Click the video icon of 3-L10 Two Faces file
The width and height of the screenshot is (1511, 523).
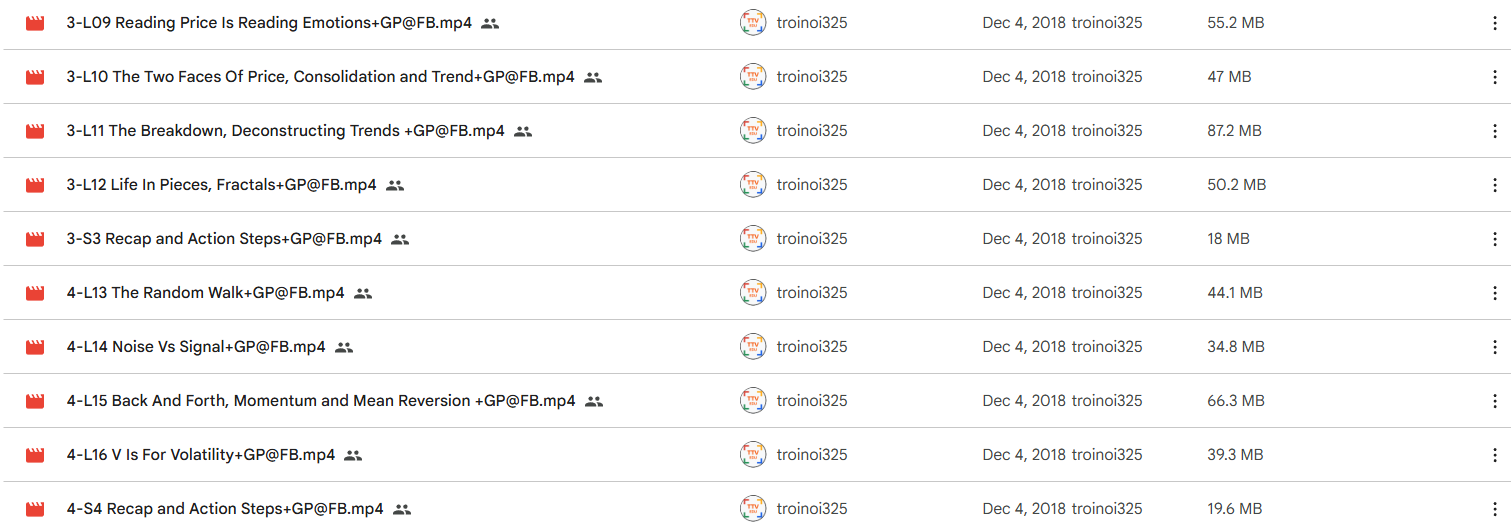[35, 77]
